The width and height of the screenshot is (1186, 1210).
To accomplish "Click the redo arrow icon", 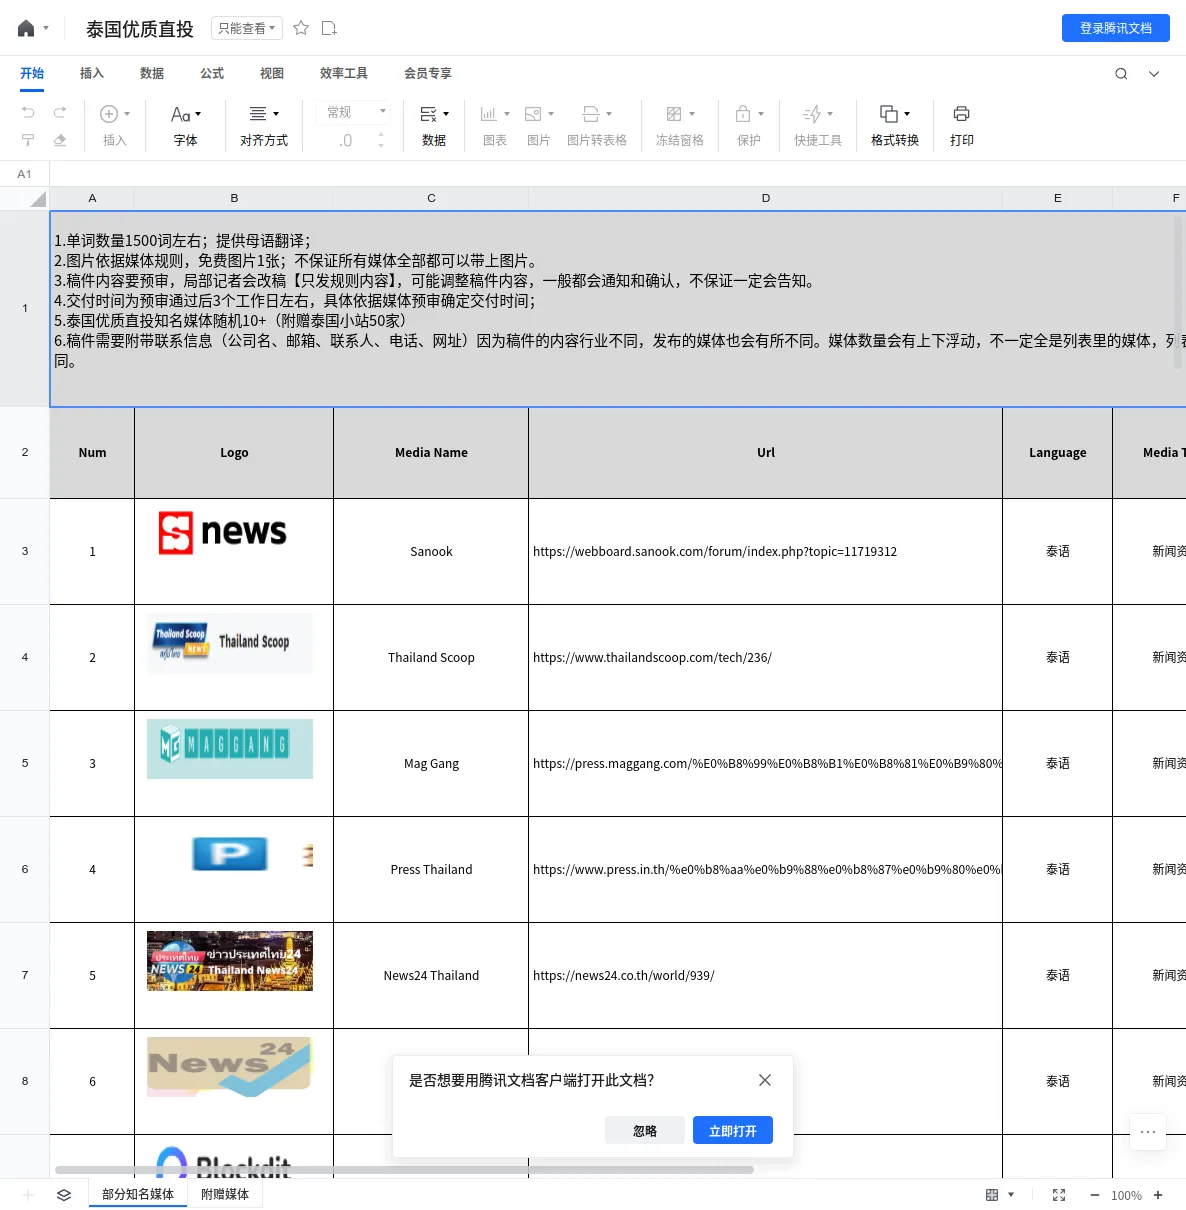I will point(60,112).
